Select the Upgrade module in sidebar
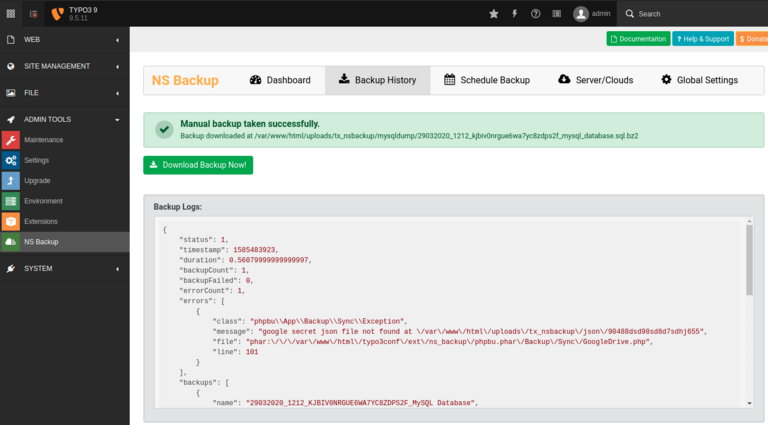The width and height of the screenshot is (768, 425). 38,180
